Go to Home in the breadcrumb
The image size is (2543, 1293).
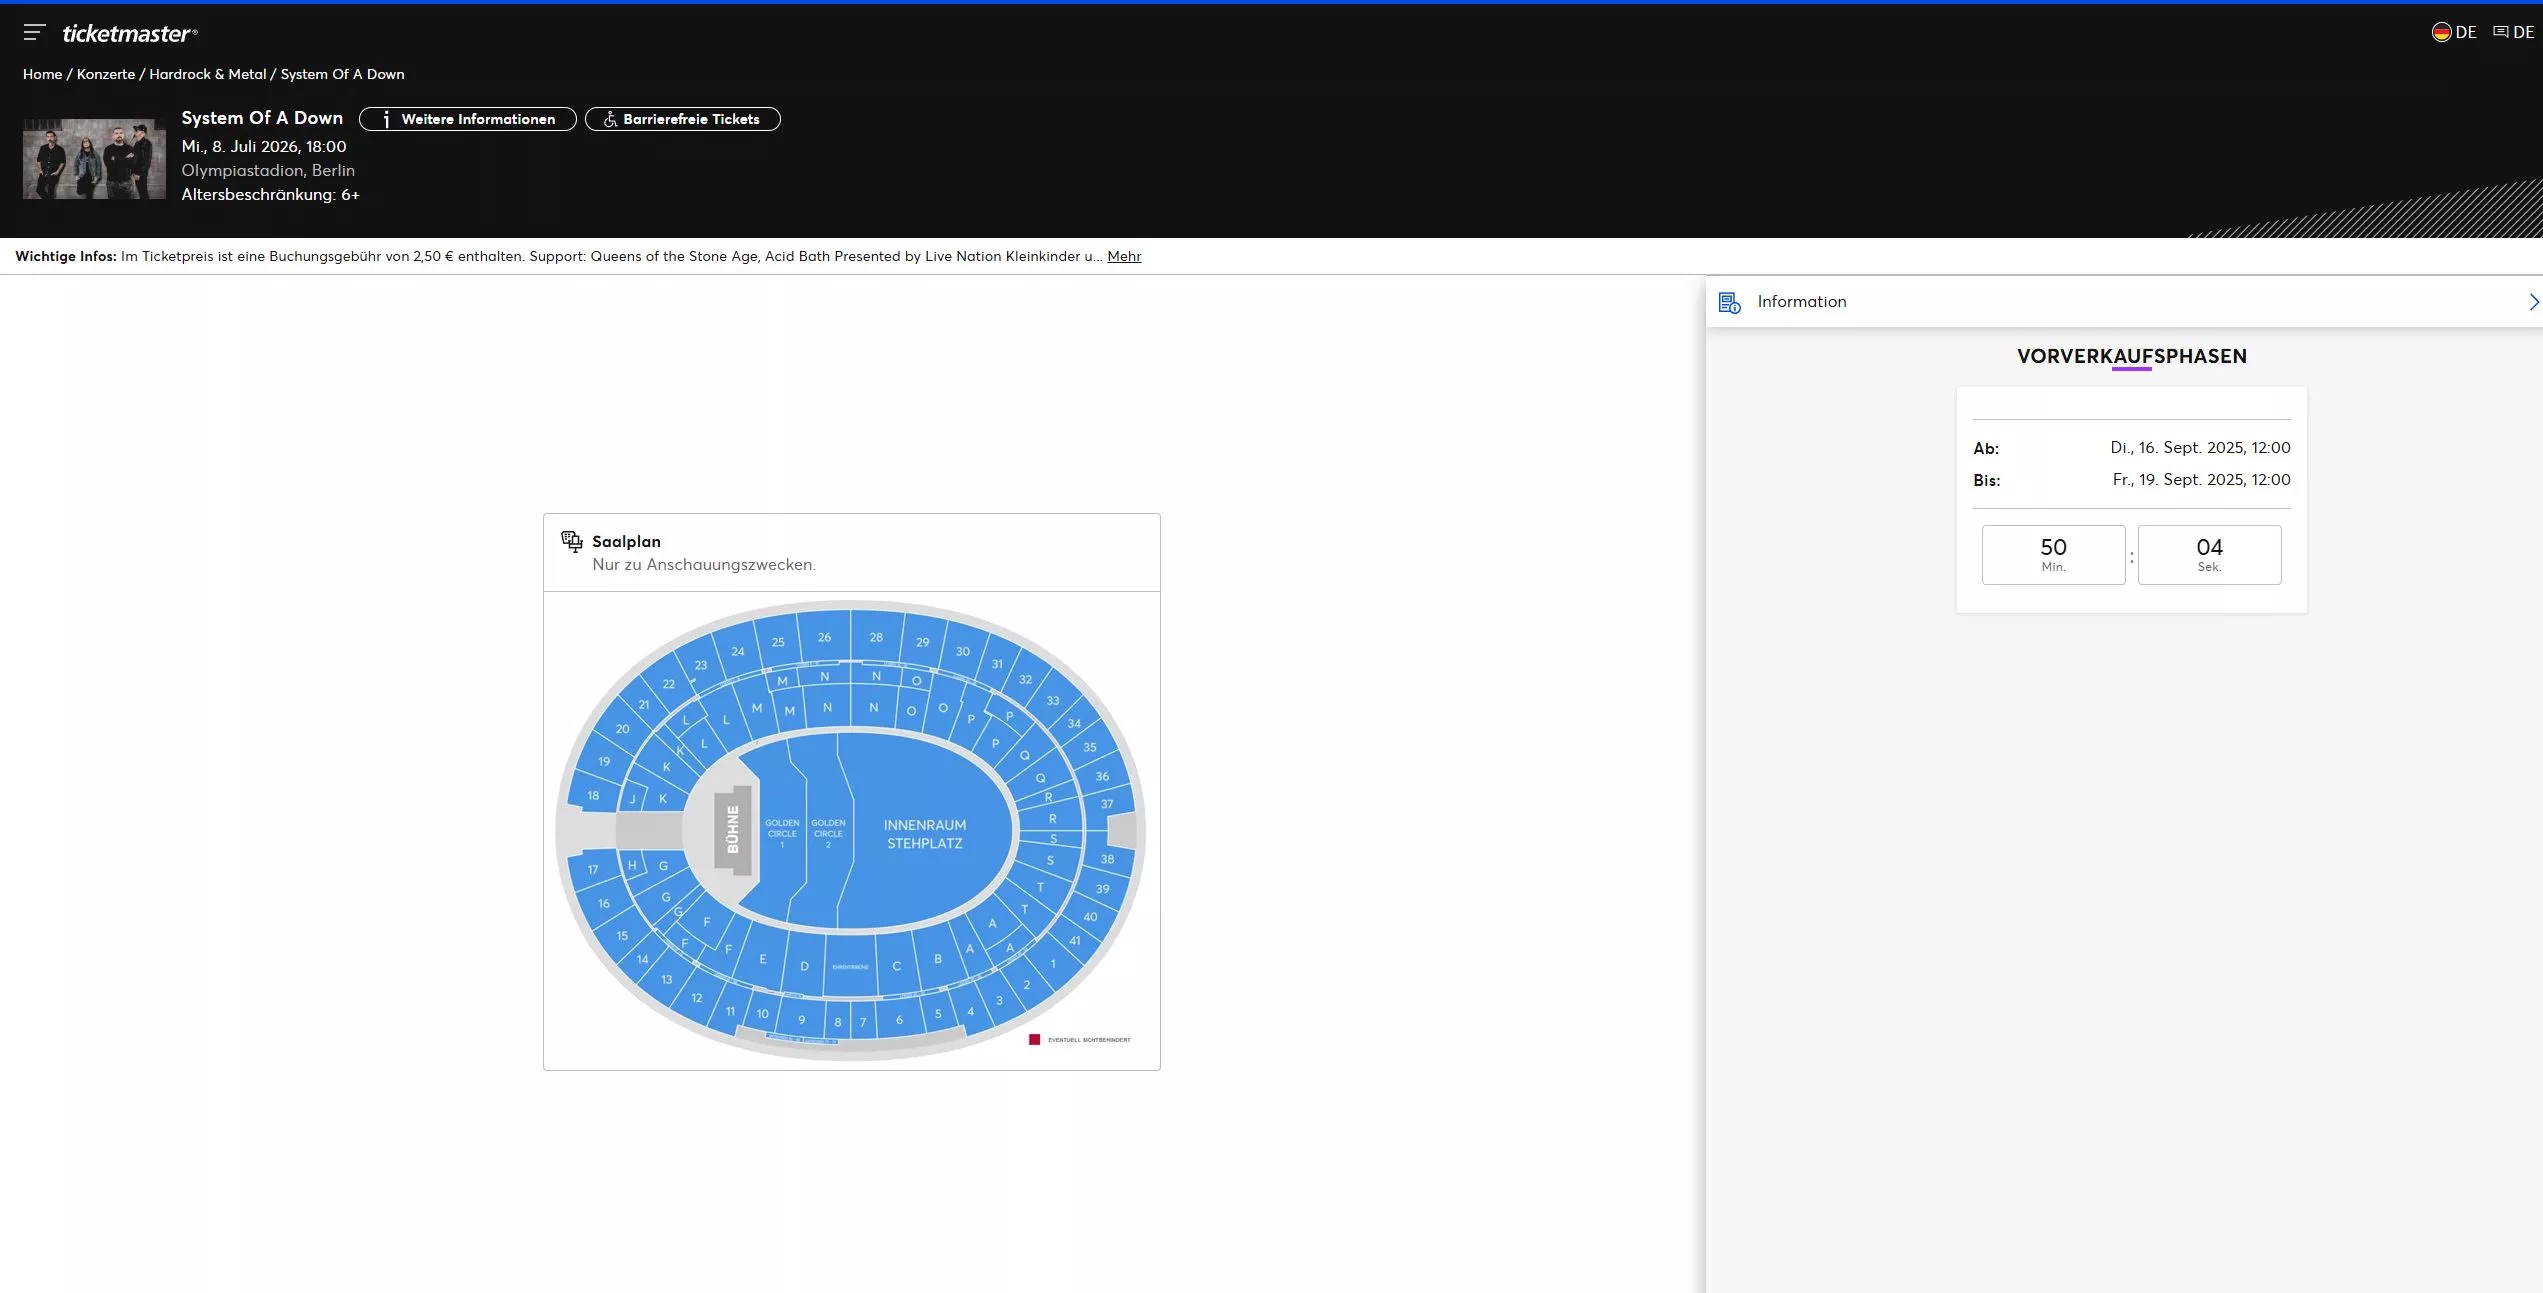tap(42, 74)
